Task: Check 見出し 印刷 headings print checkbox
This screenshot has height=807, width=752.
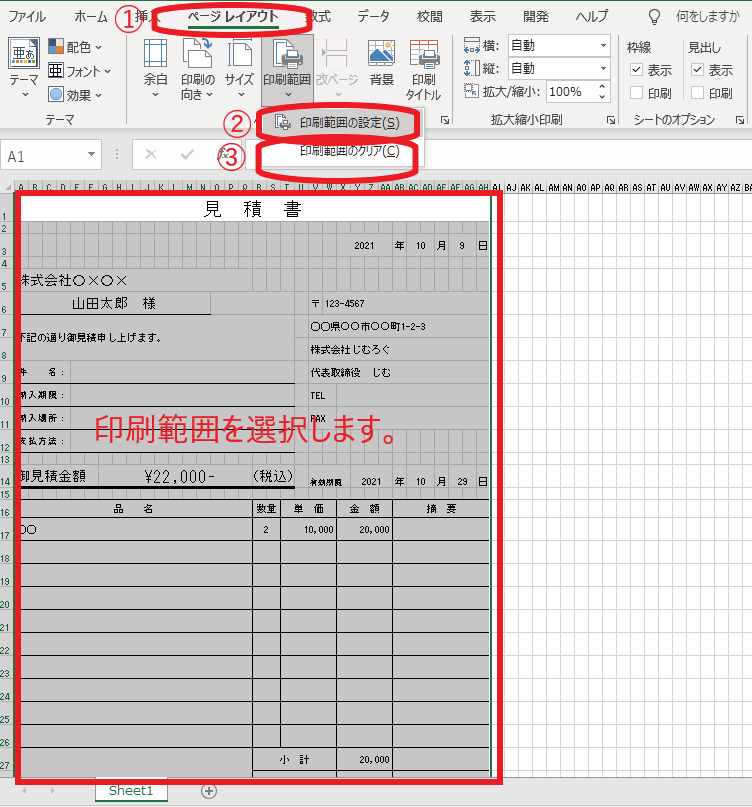Action: 697,93
